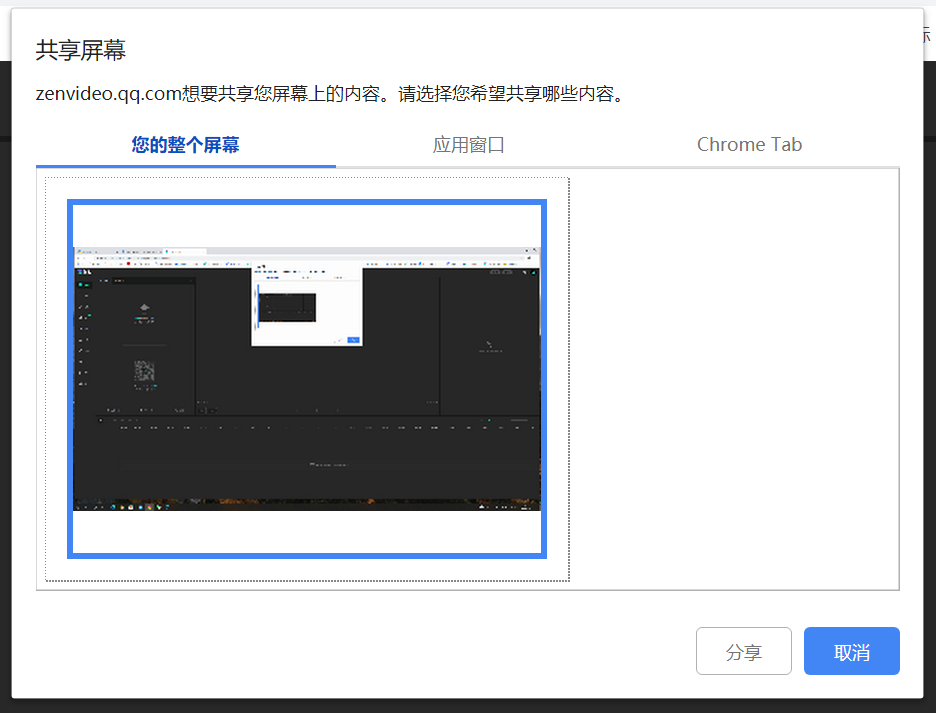Image resolution: width=936 pixels, height=713 pixels.
Task: Click the blue button in nested preview dialog
Action: 353,340
